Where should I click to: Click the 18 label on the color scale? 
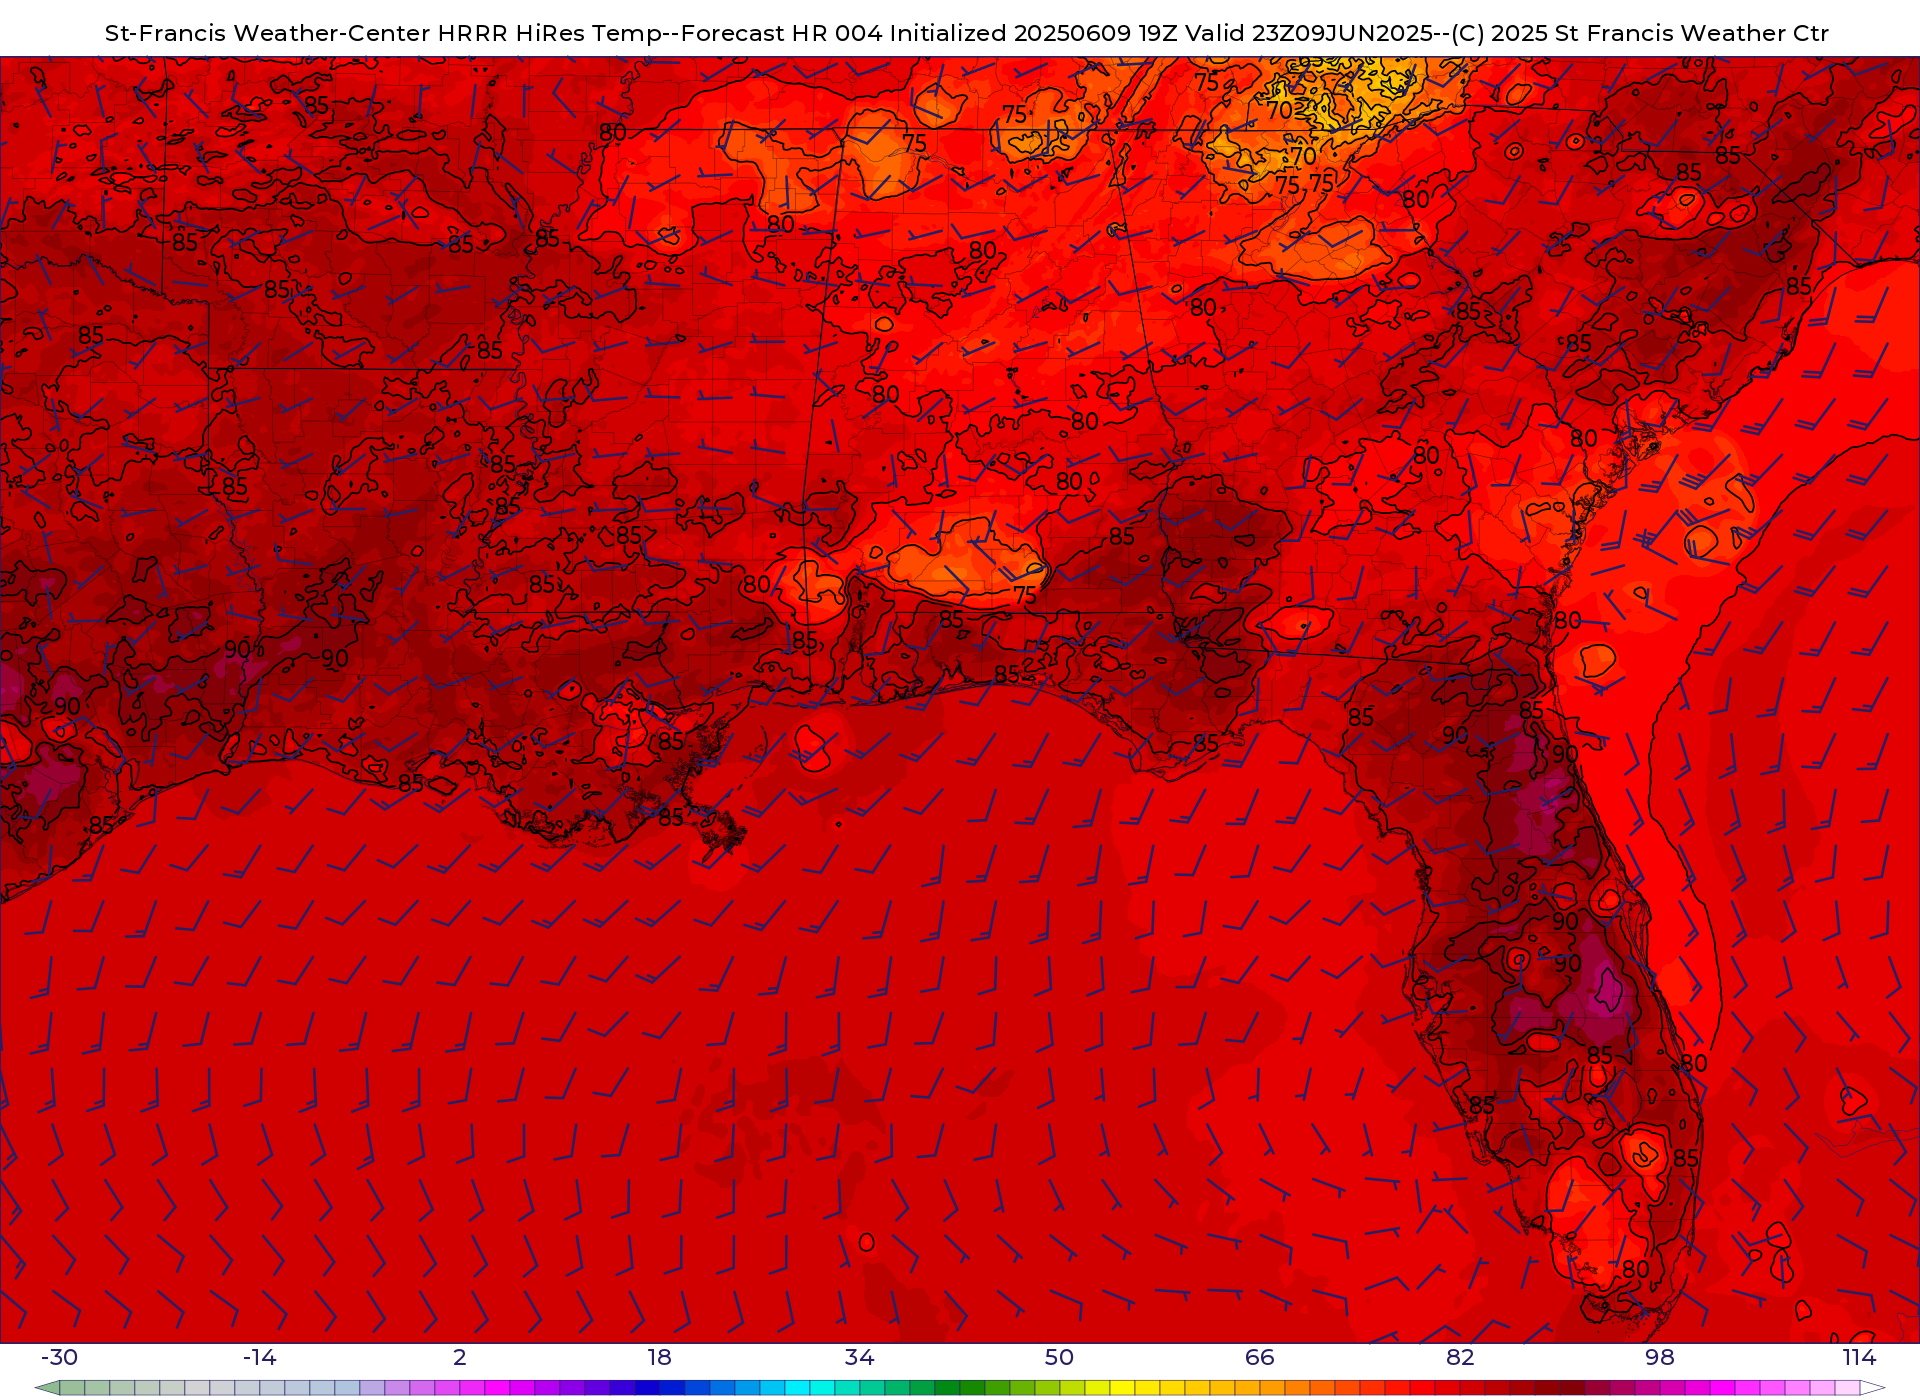pos(659,1357)
